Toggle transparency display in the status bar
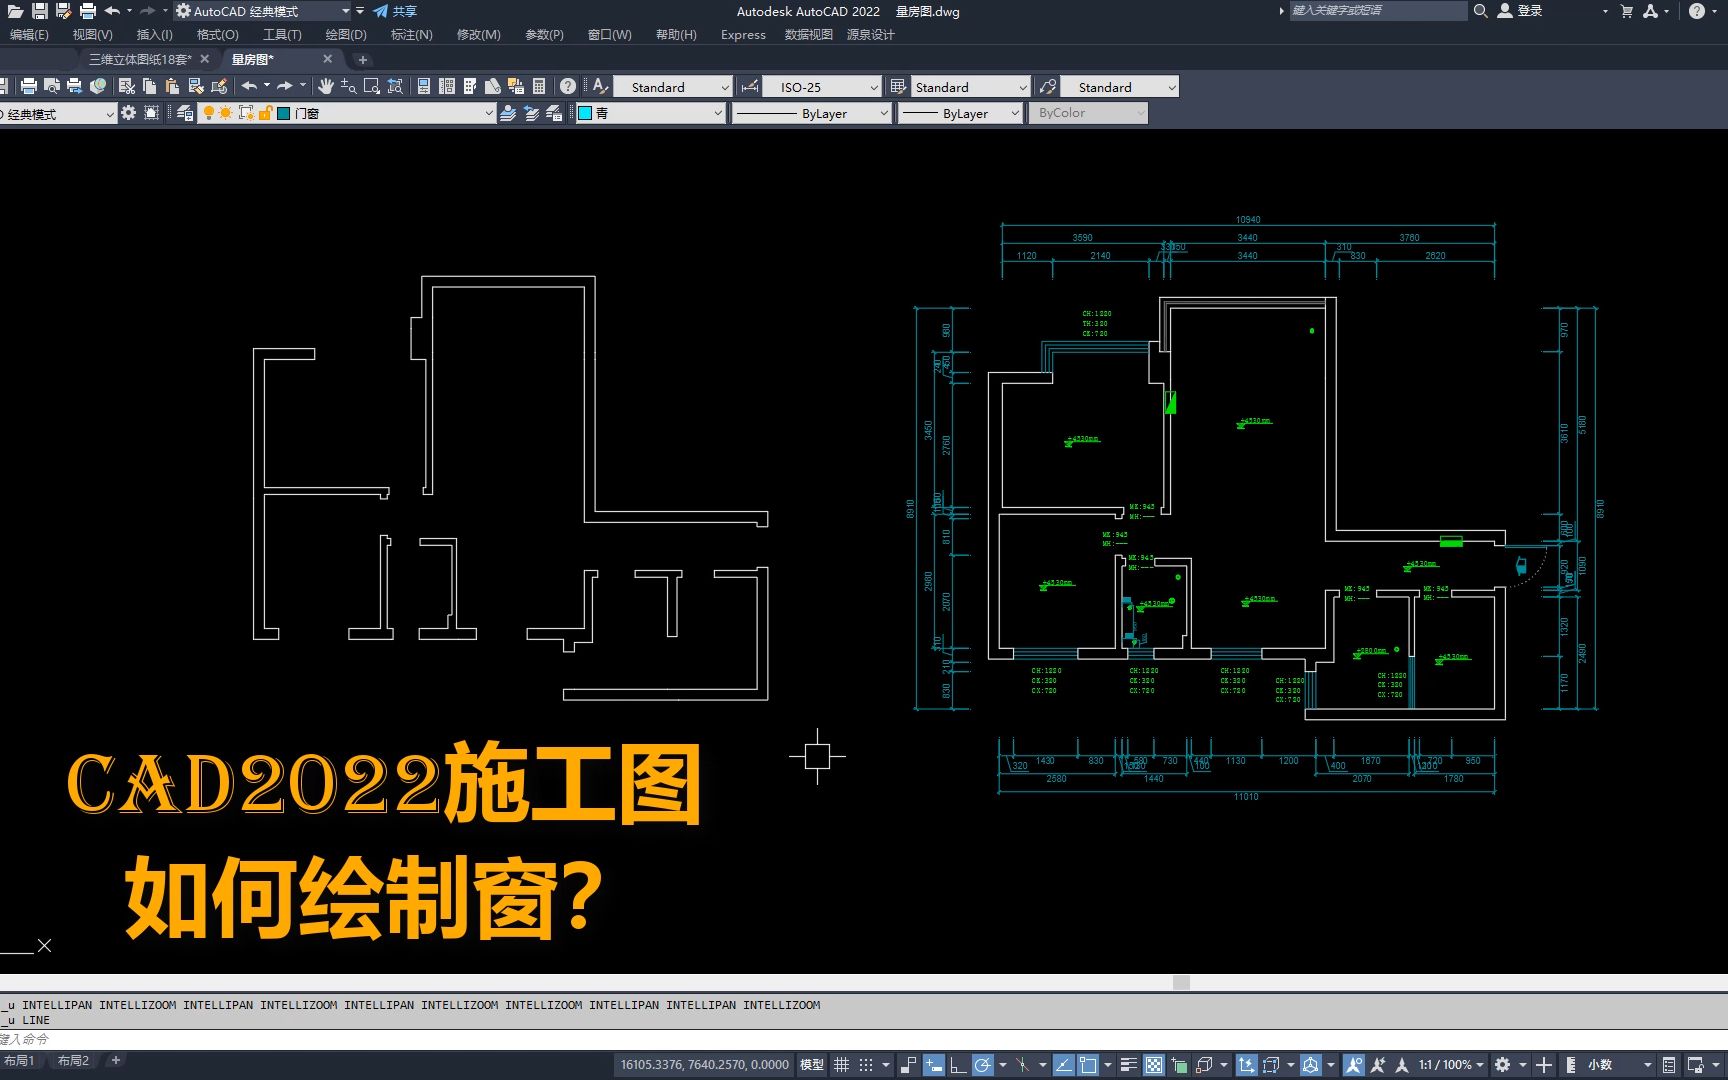The width and height of the screenshot is (1728, 1080). 1153,1065
